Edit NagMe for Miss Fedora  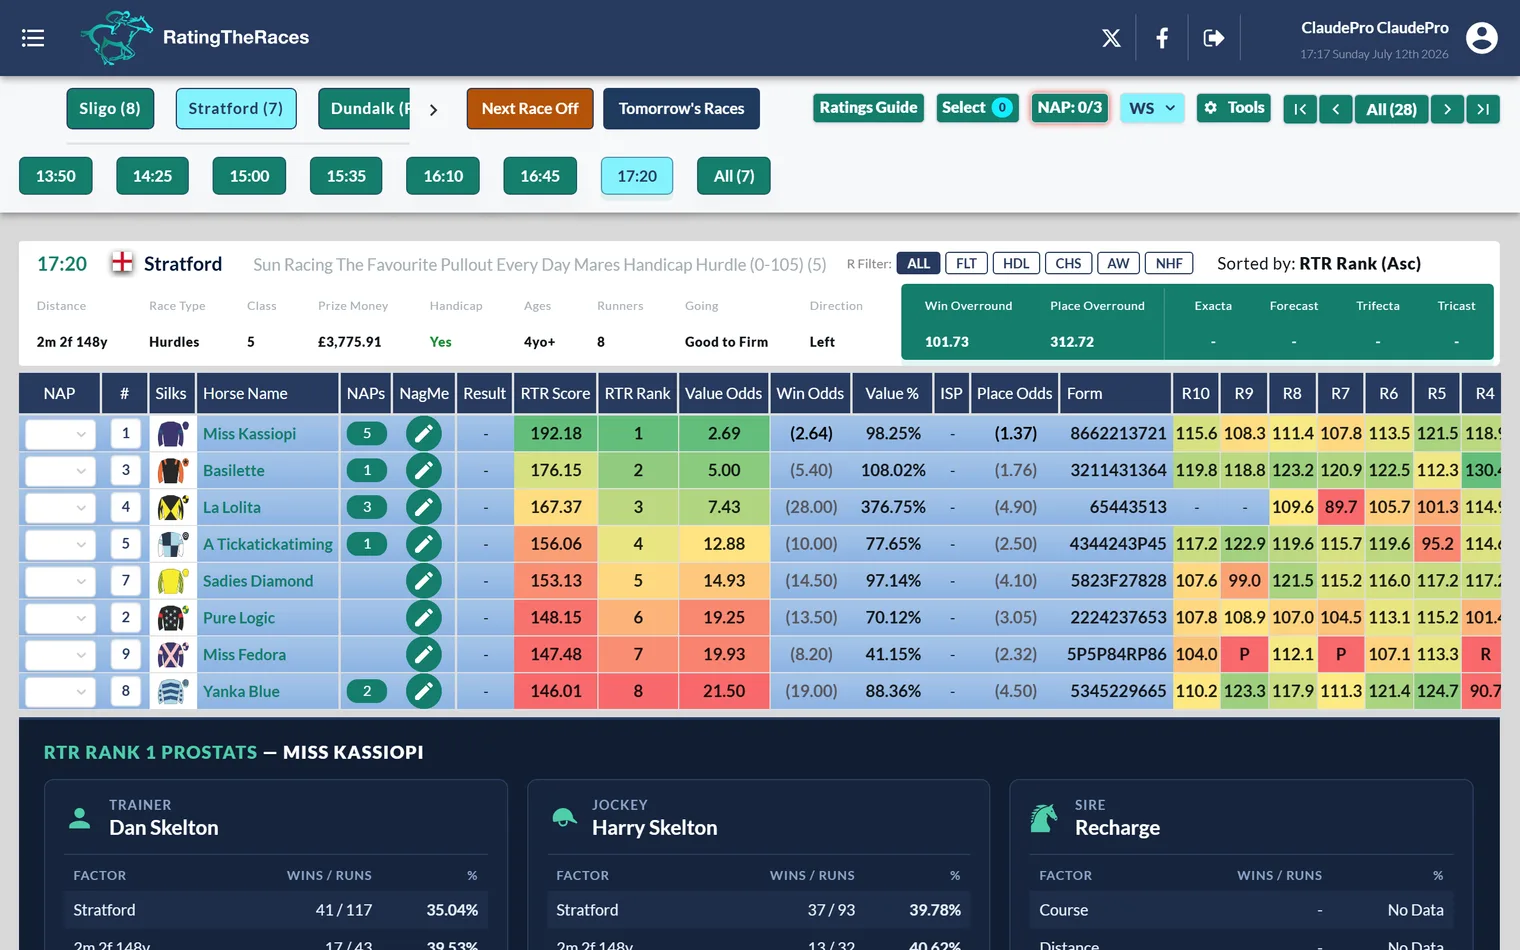[424, 654]
